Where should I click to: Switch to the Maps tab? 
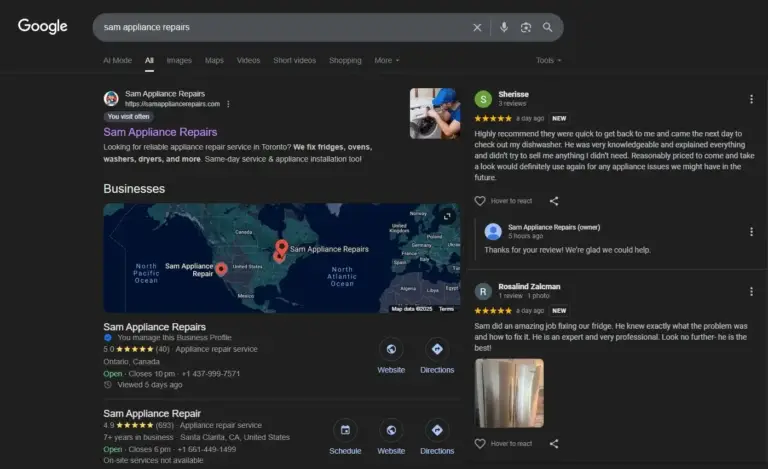tap(214, 60)
